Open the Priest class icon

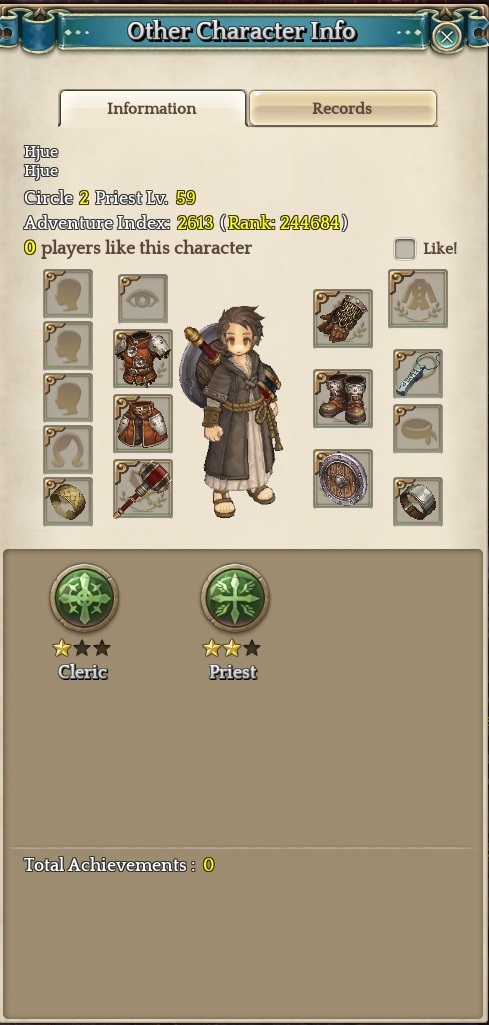click(234, 597)
